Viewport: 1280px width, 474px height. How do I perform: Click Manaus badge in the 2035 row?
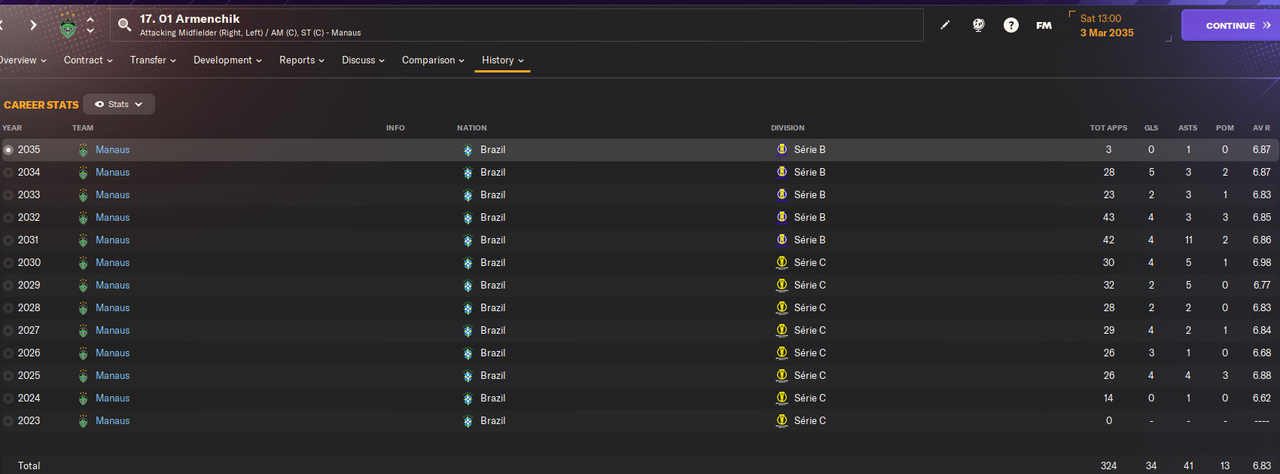click(84, 150)
